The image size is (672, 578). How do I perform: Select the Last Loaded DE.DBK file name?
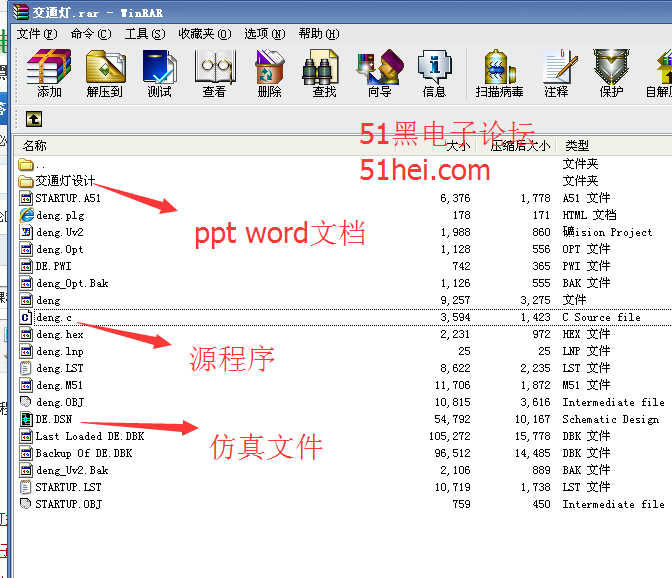point(90,436)
